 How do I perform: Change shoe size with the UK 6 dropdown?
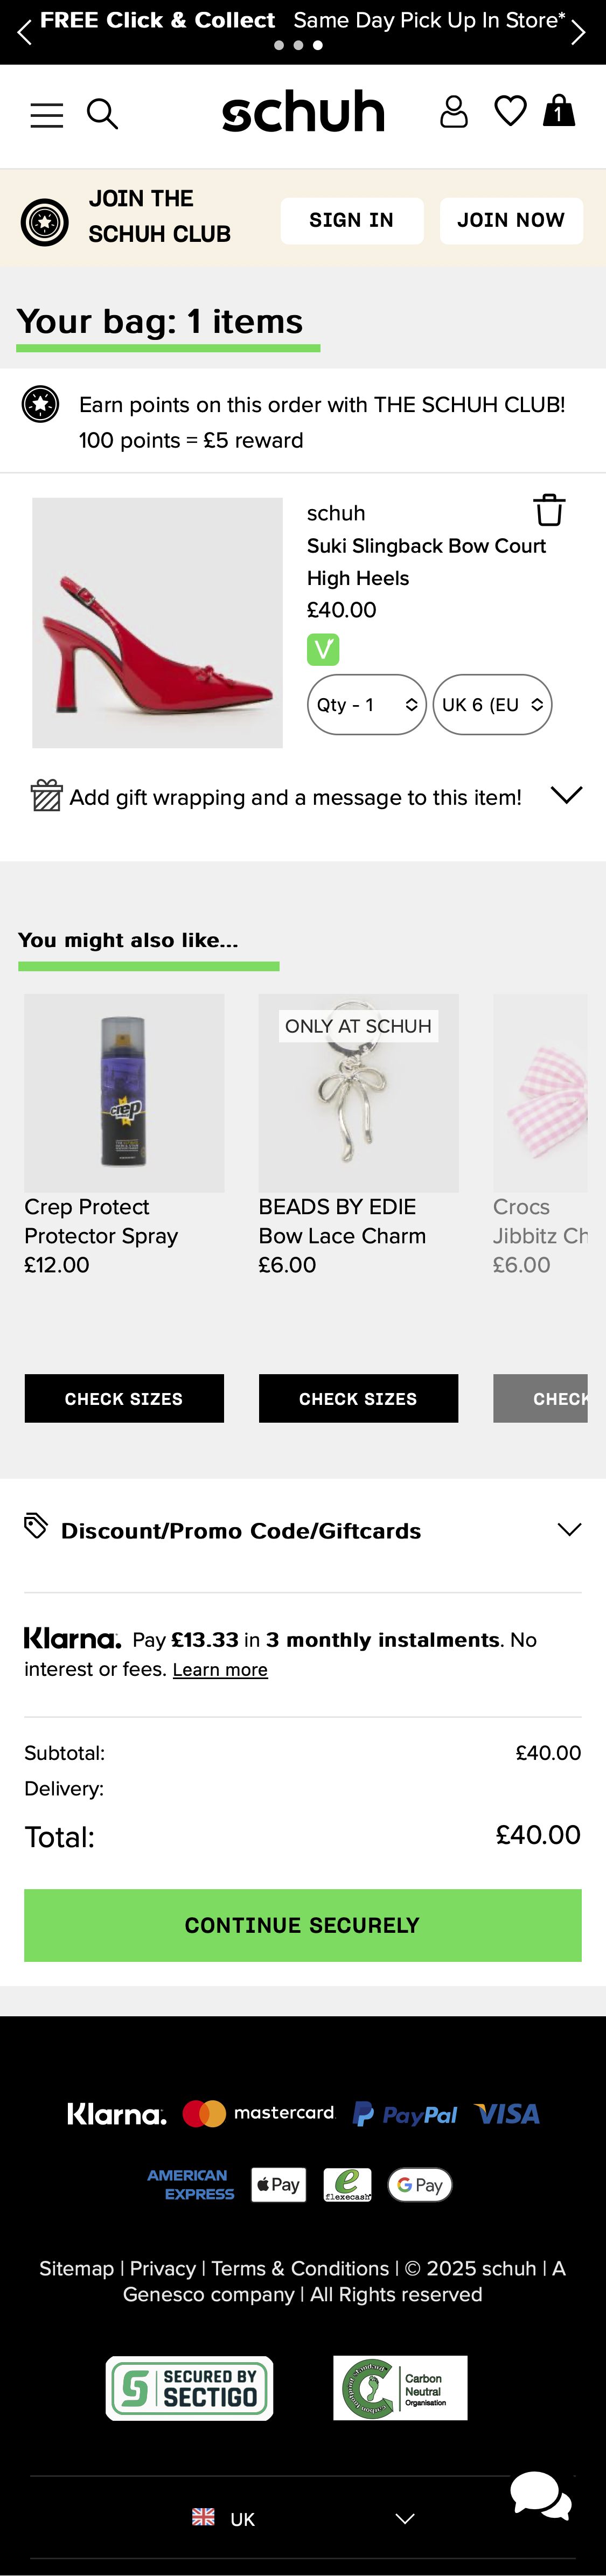click(492, 704)
